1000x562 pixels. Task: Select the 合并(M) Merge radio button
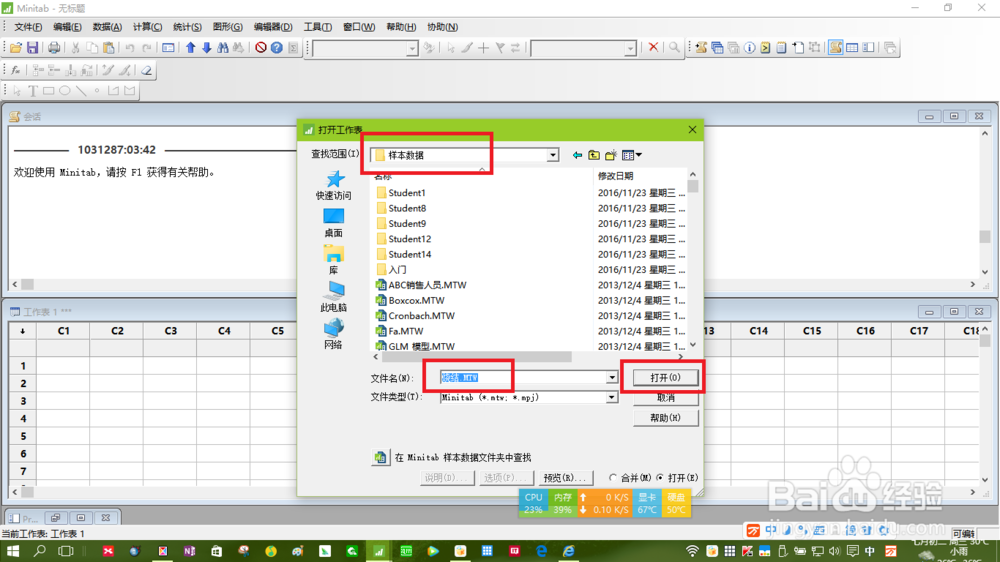pos(613,477)
